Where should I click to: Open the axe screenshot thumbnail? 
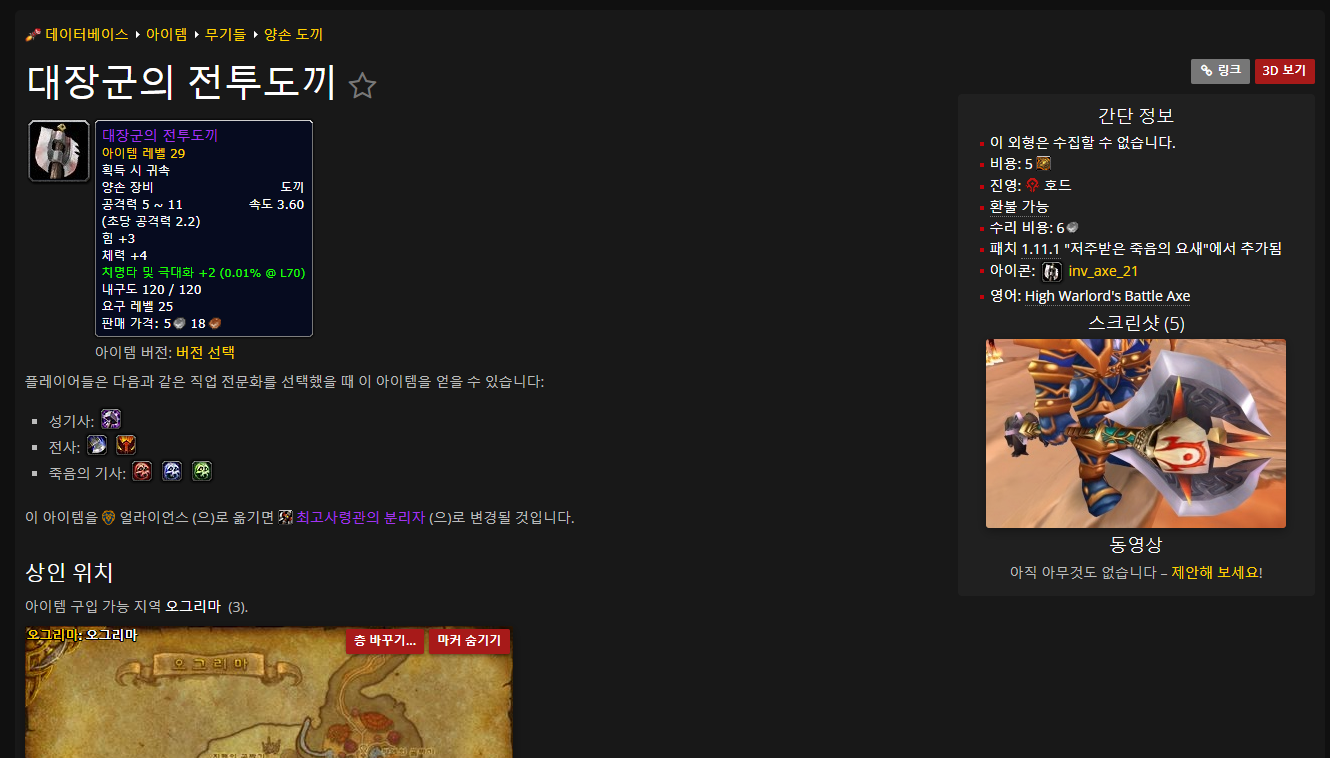click(x=1136, y=433)
